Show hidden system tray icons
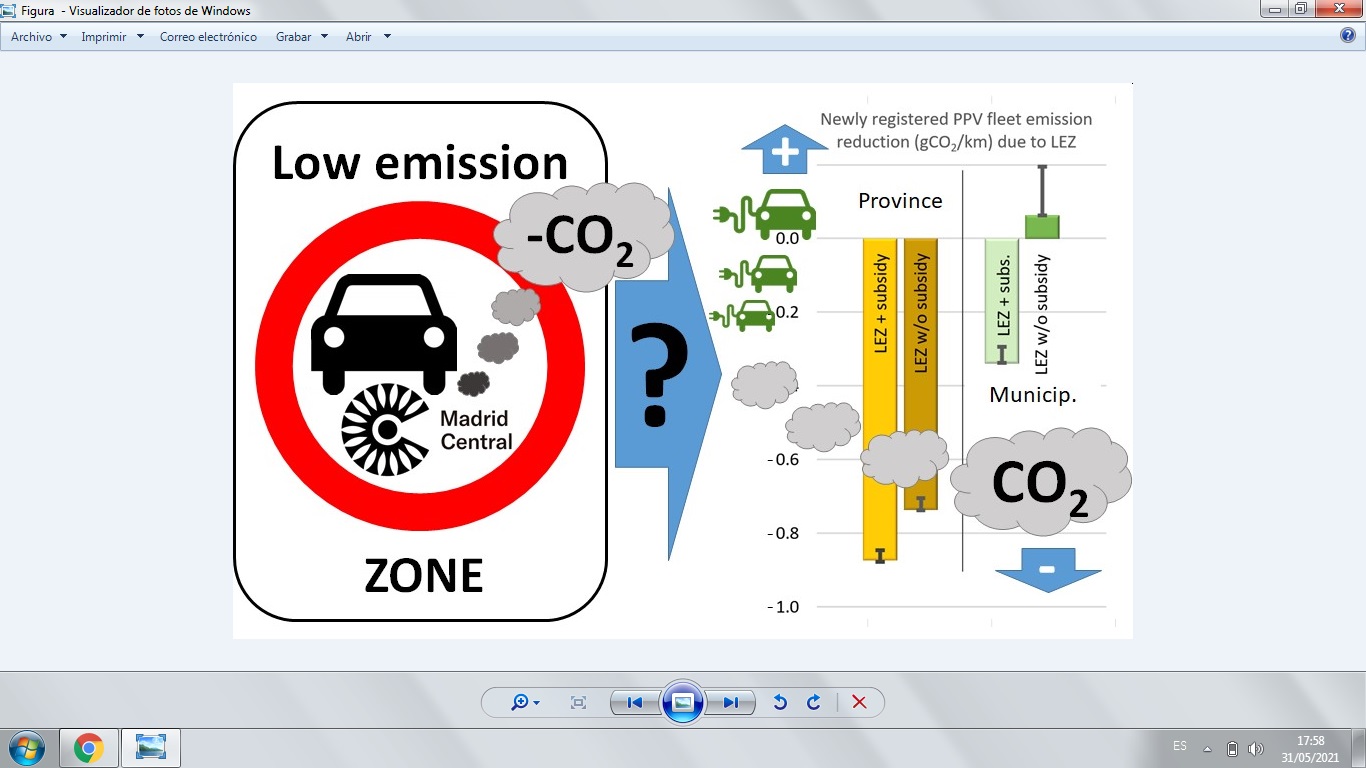 (1207, 748)
